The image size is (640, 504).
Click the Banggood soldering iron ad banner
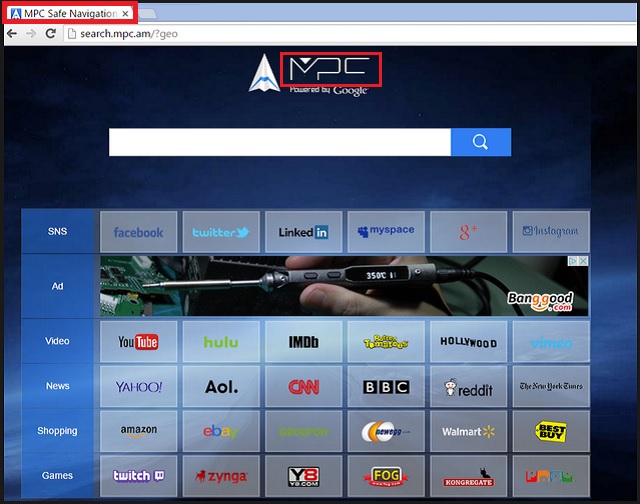pos(344,286)
